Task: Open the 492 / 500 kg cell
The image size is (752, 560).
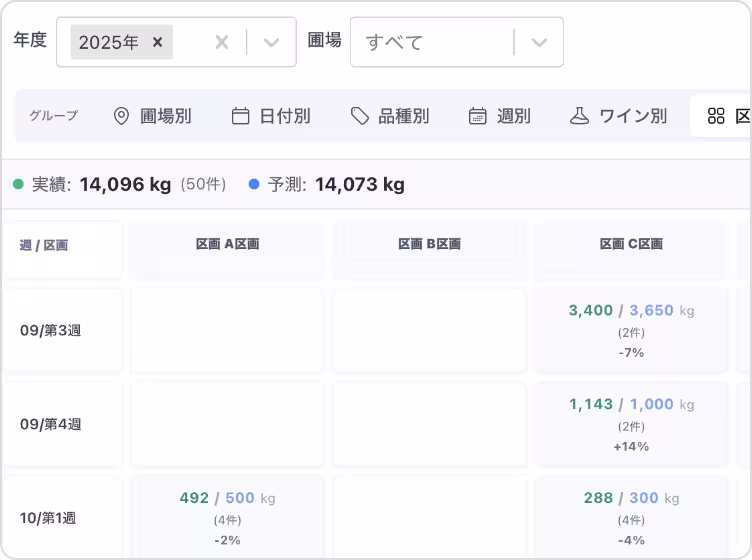Action: coord(227,519)
